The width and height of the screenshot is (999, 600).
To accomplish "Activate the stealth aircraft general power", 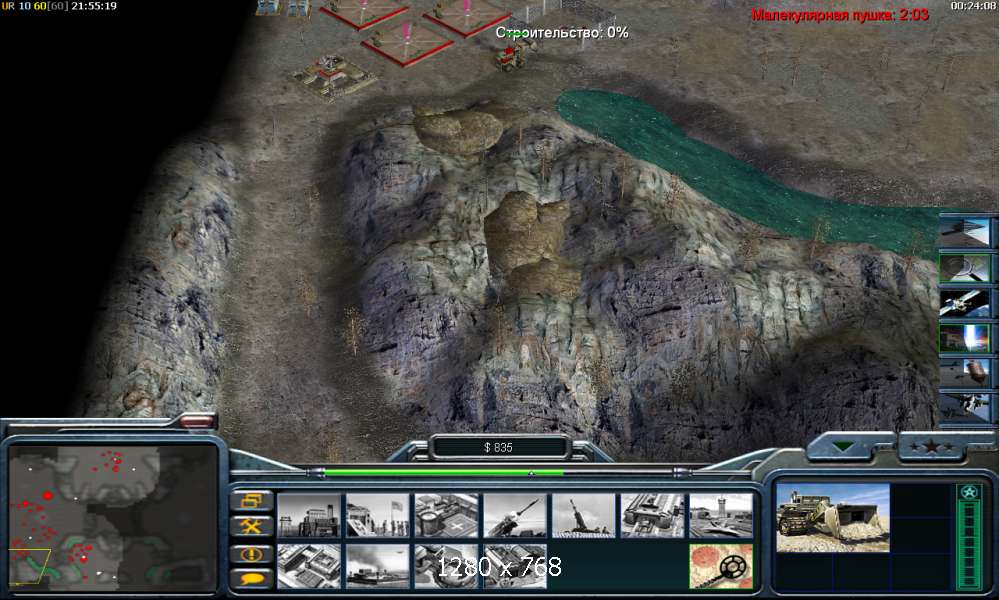I will pyautogui.click(x=965, y=232).
